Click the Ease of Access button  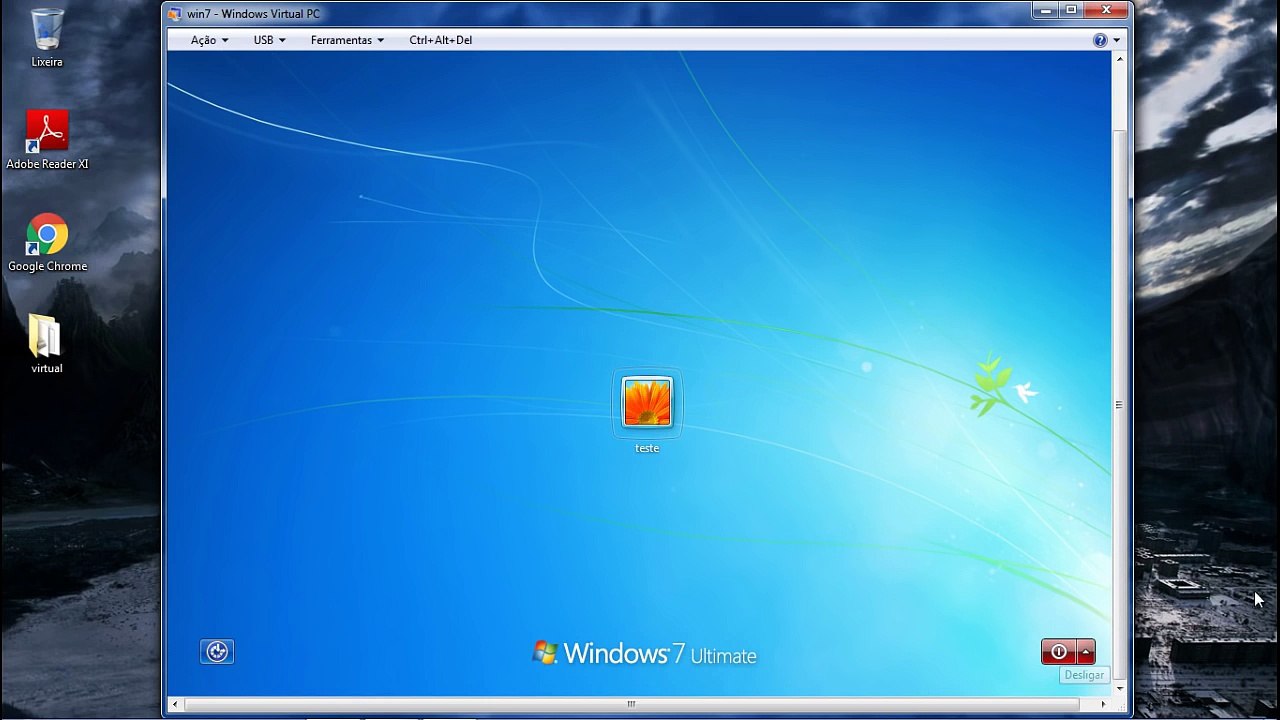click(x=217, y=652)
